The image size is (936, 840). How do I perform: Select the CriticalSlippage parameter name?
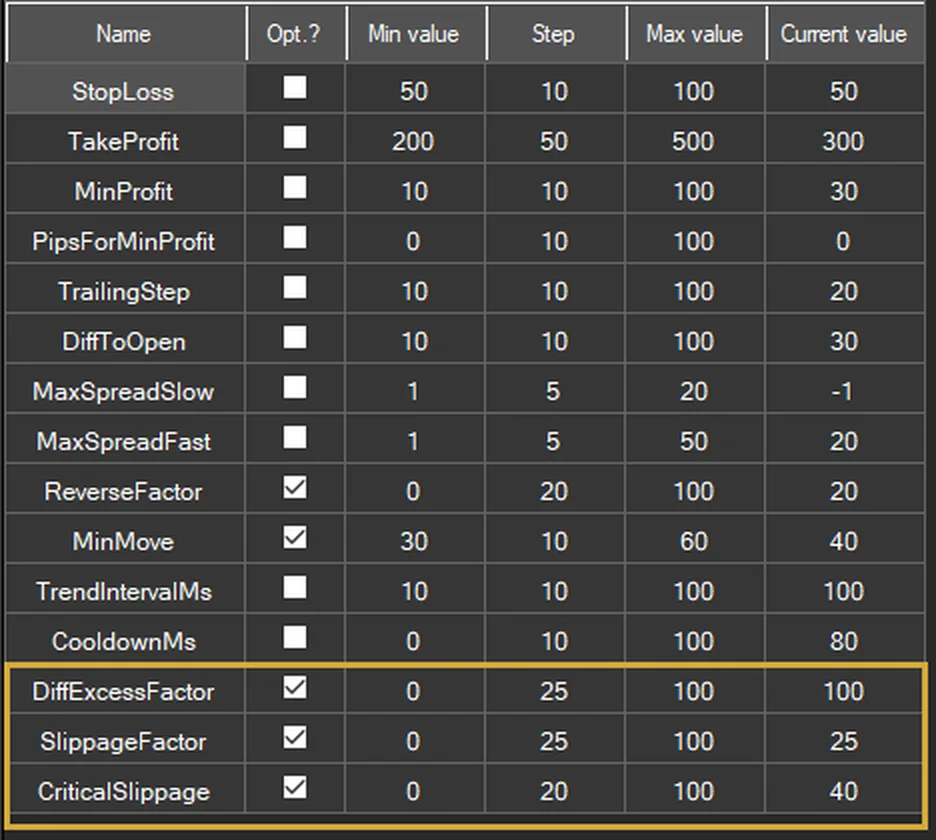pyautogui.click(x=125, y=790)
